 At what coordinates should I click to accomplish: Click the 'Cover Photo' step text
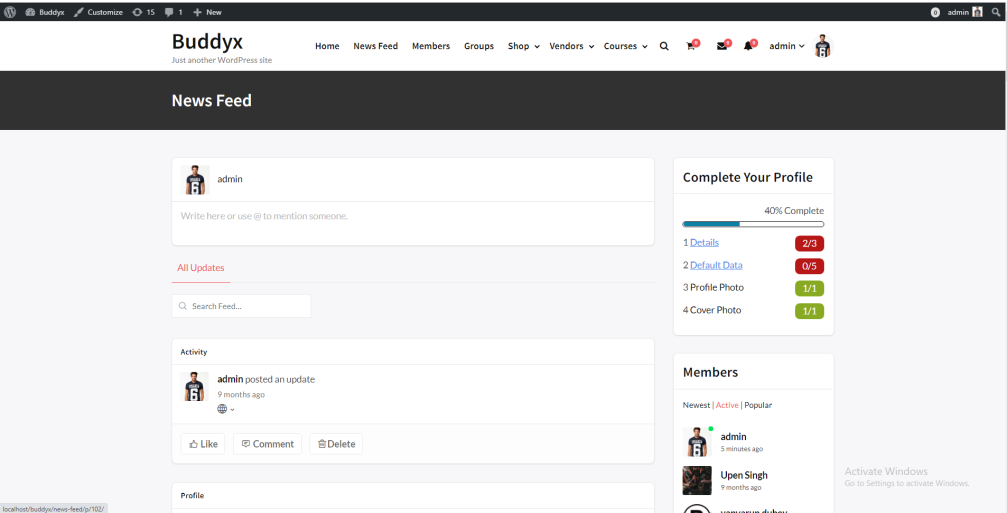(x=715, y=310)
